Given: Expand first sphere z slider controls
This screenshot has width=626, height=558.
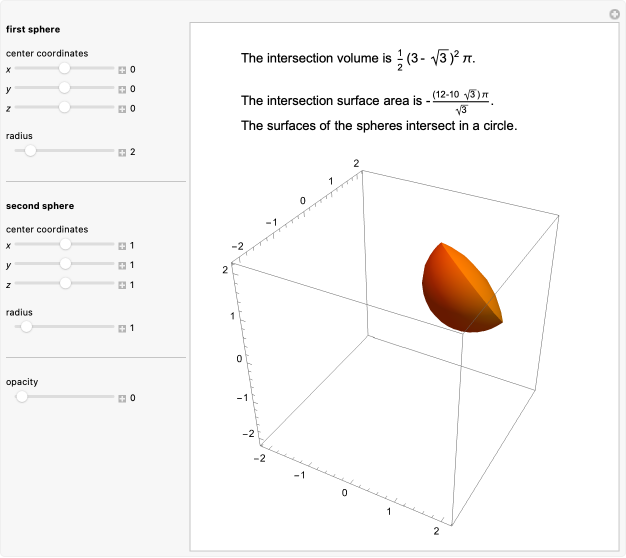Looking at the screenshot, I should tap(122, 107).
